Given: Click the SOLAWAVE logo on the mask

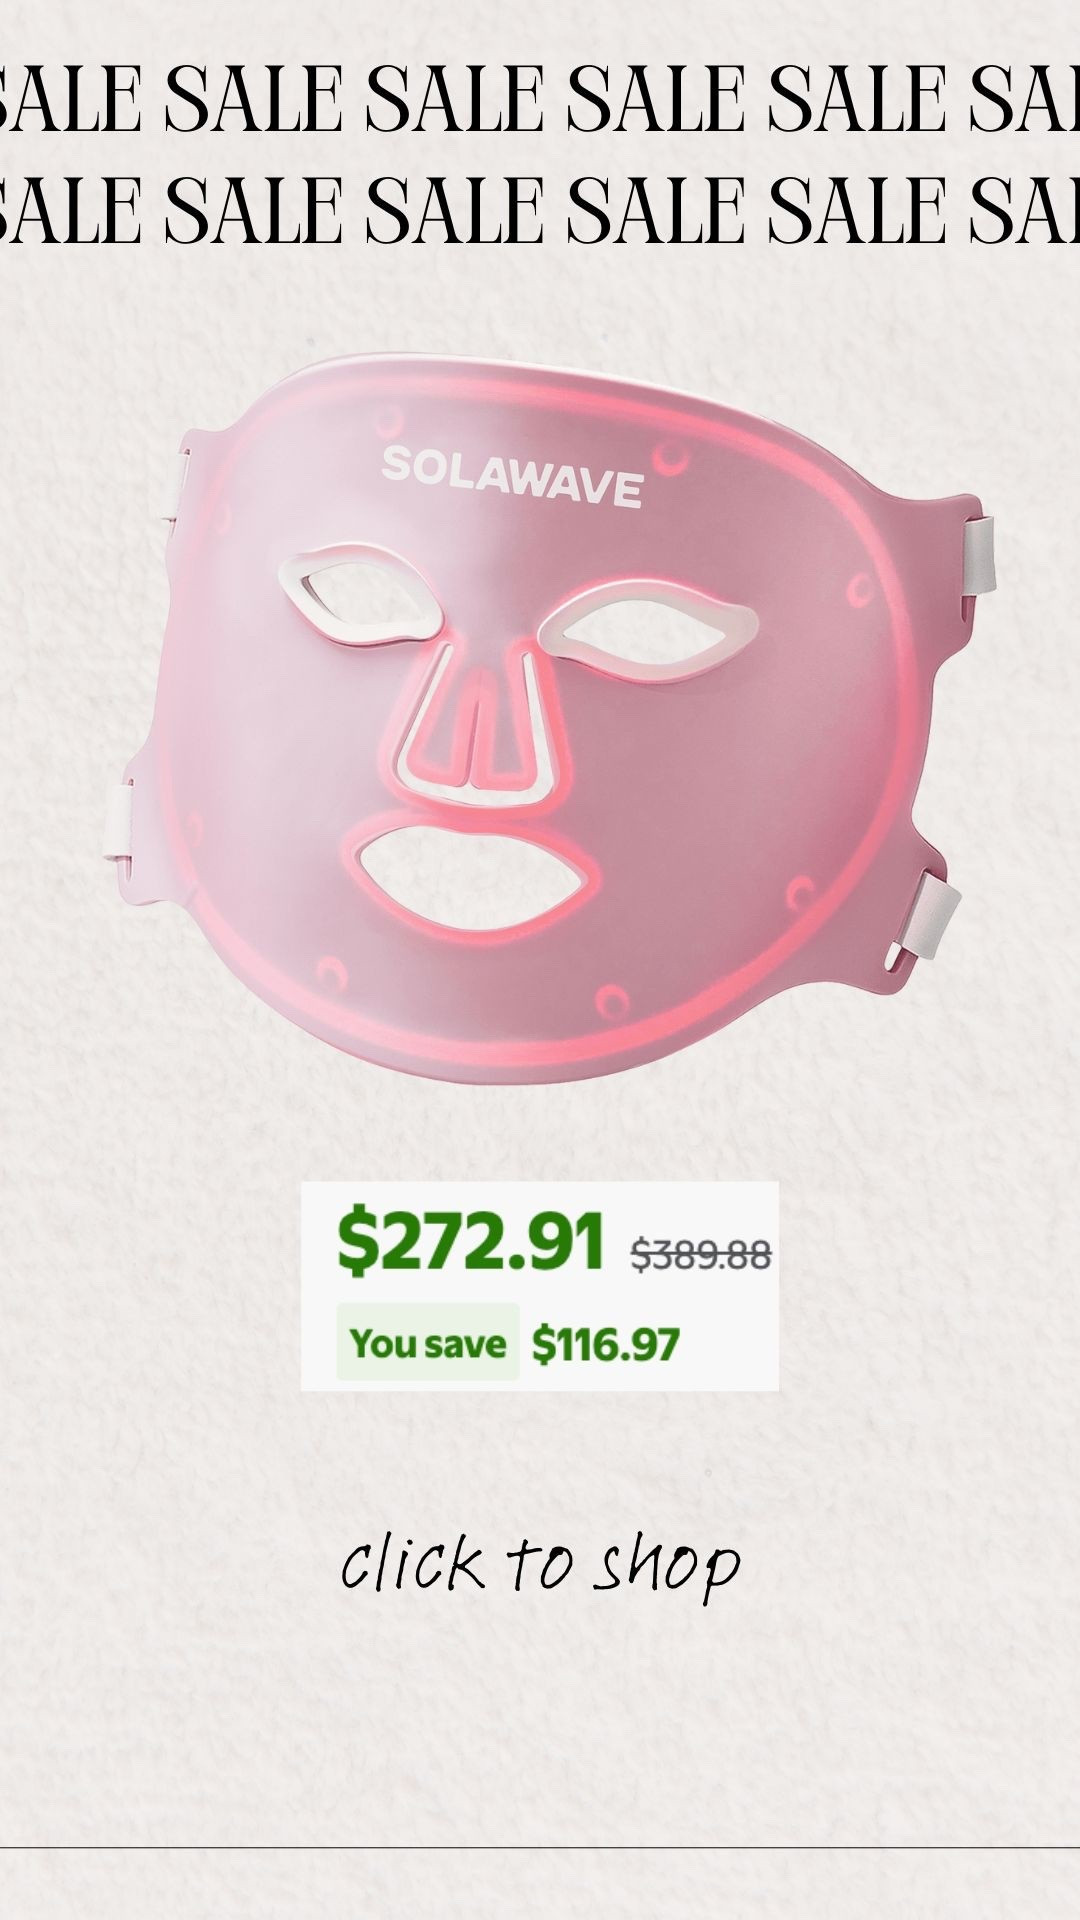Looking at the screenshot, I should point(511,475).
